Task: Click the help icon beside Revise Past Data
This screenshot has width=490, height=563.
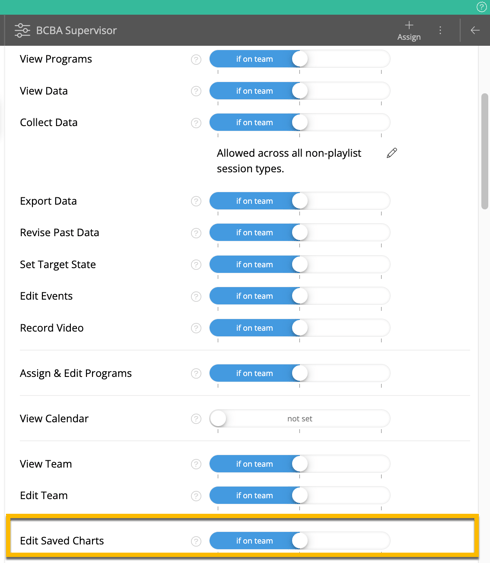Action: click(x=196, y=233)
